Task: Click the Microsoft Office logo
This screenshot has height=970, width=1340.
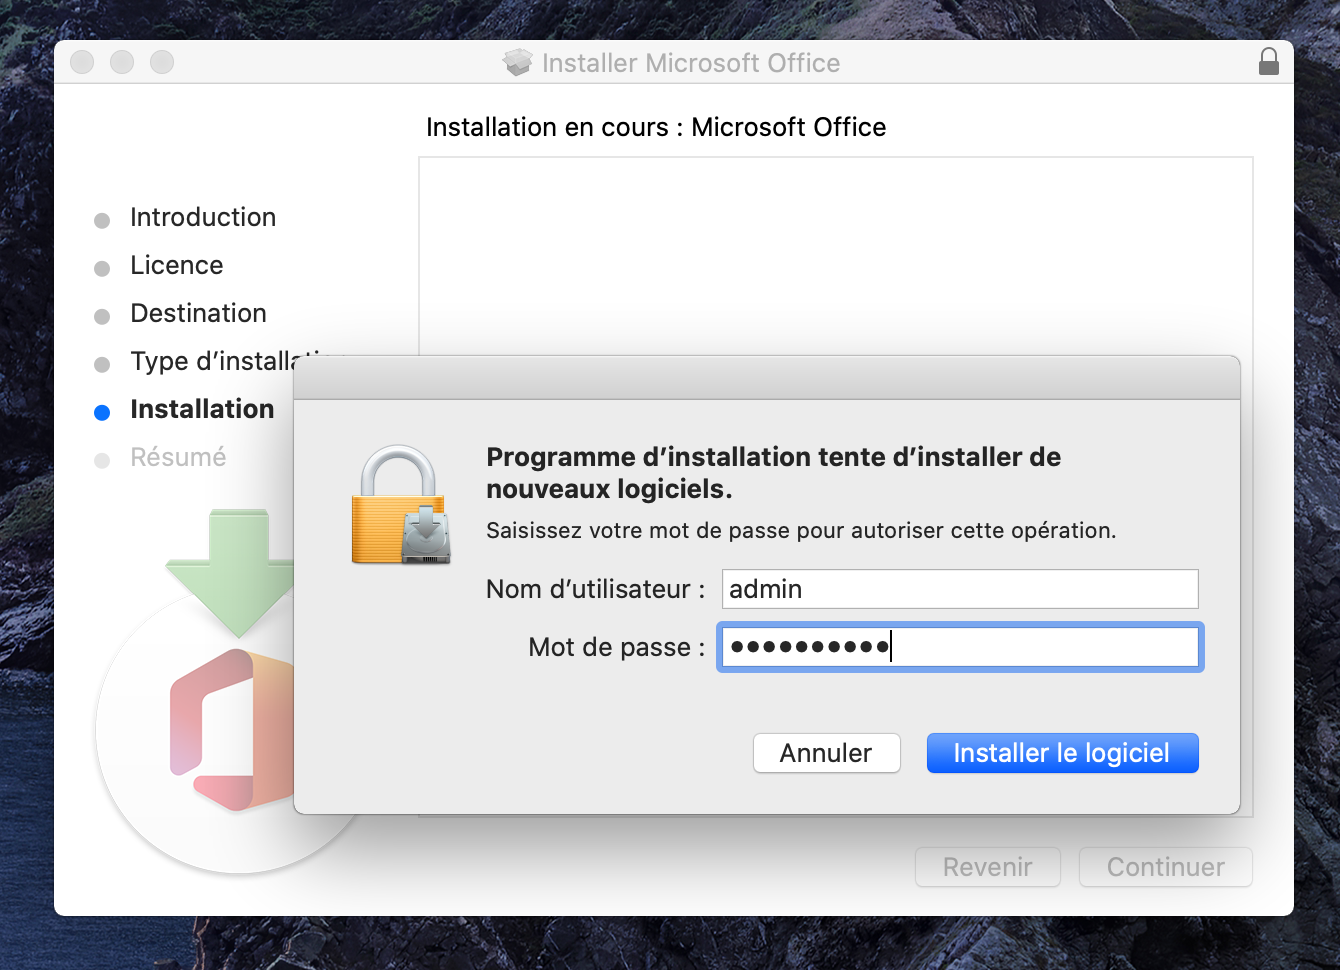Action: pos(232,728)
